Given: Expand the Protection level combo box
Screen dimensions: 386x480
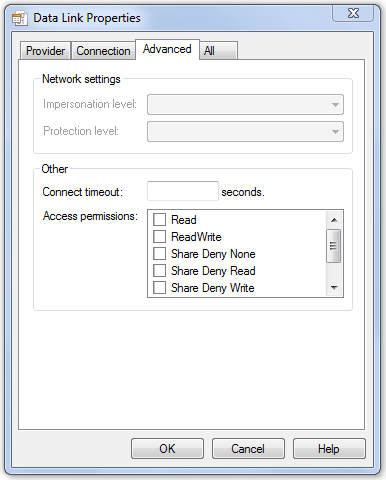Looking at the screenshot, I should (245, 131).
